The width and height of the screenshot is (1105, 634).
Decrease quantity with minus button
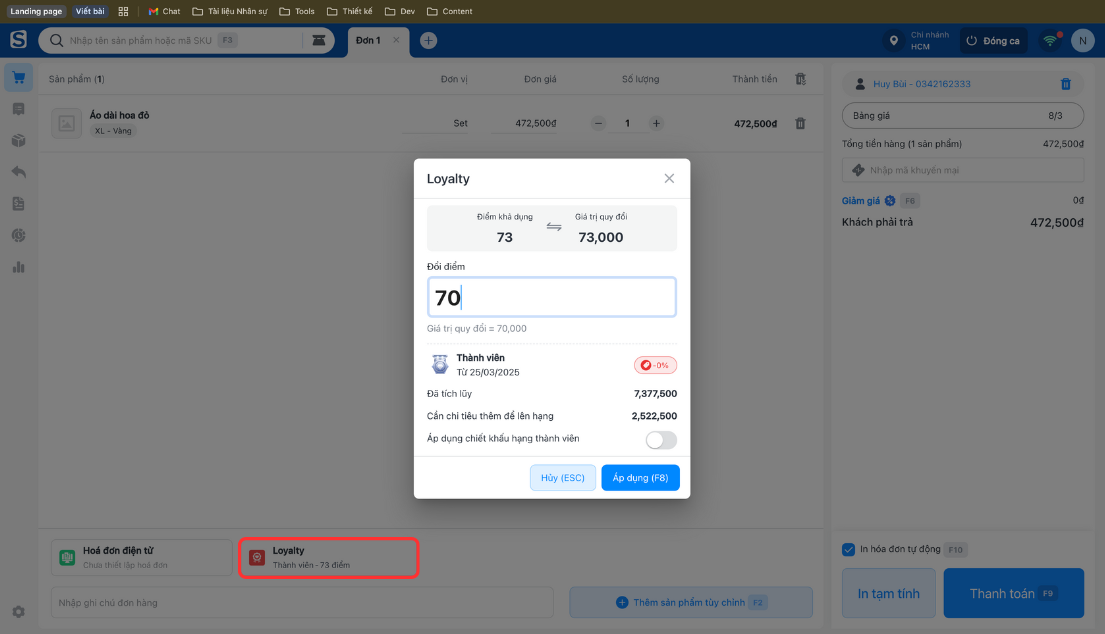[x=598, y=123]
